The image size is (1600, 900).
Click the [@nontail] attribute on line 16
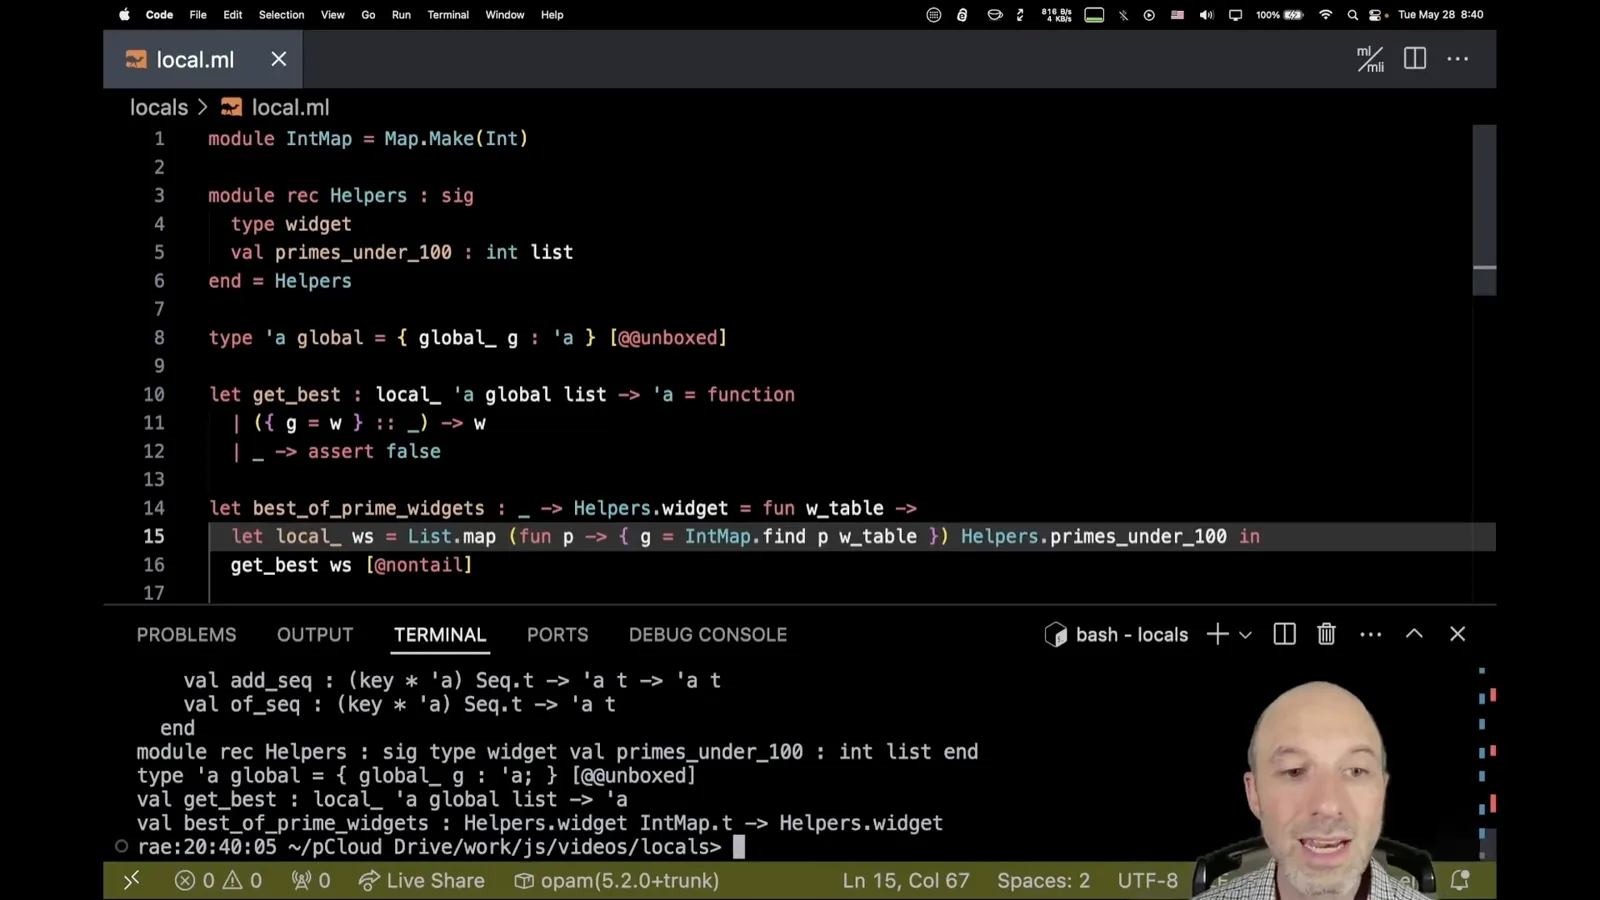[419, 565]
